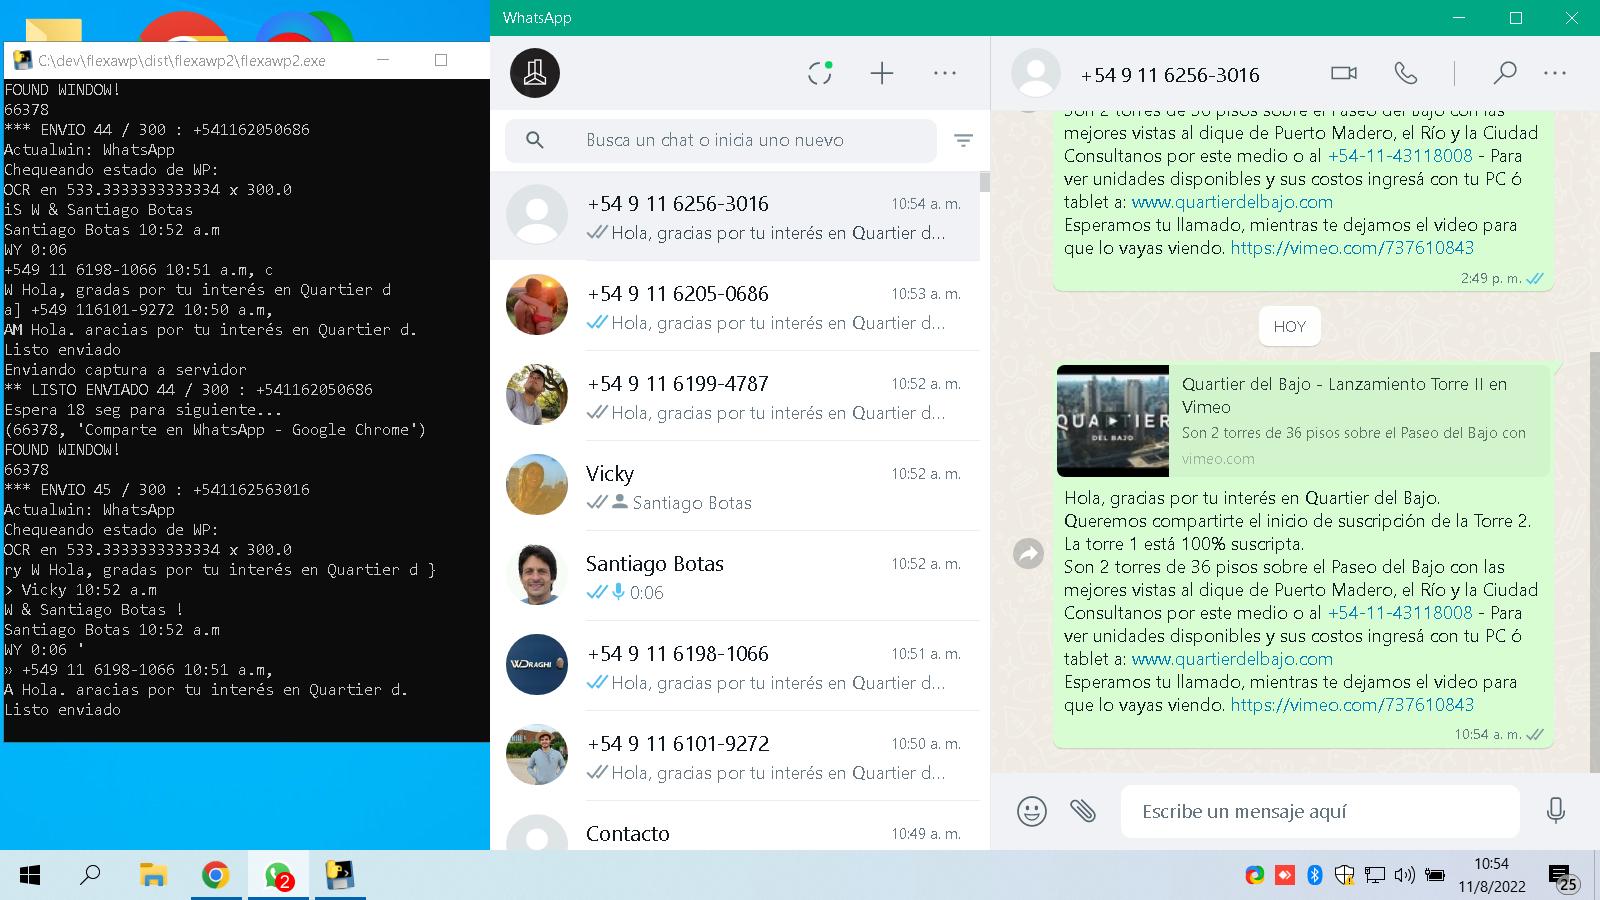Forward the Vimeo link message
The width and height of the screenshot is (1600, 900).
(1028, 553)
